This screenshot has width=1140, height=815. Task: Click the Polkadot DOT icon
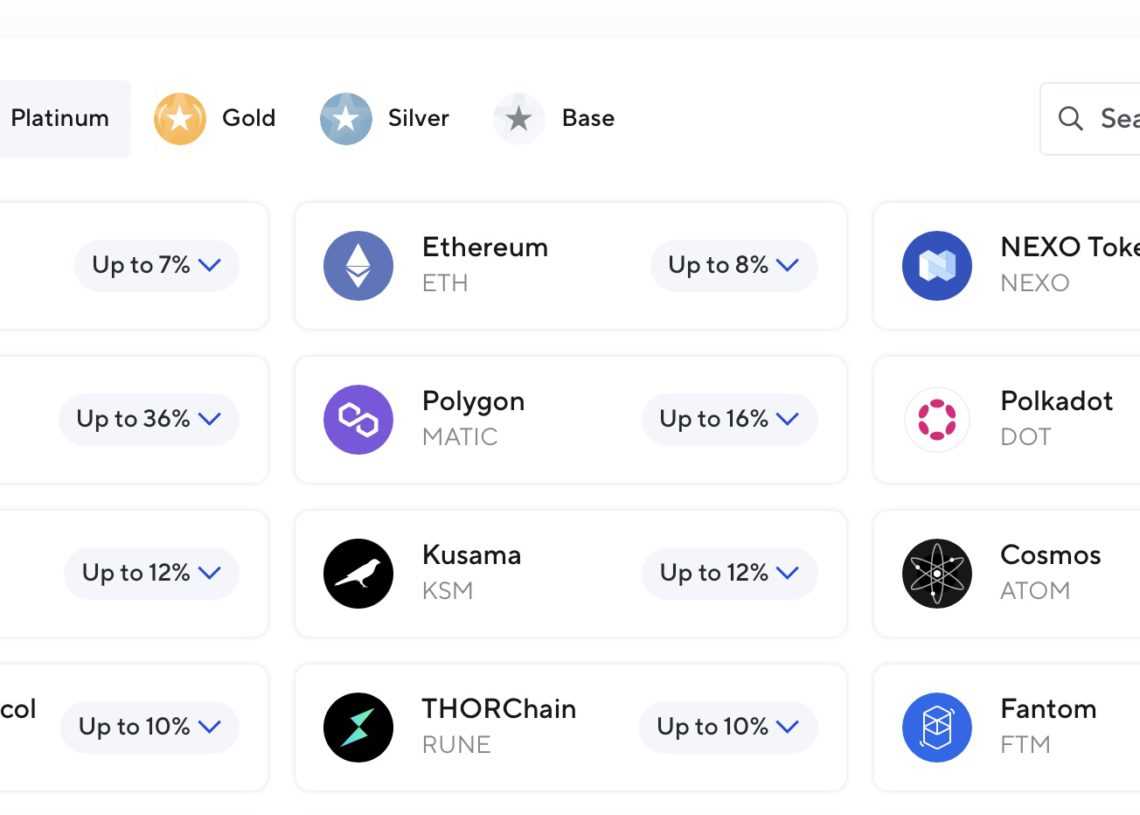[x=937, y=420]
